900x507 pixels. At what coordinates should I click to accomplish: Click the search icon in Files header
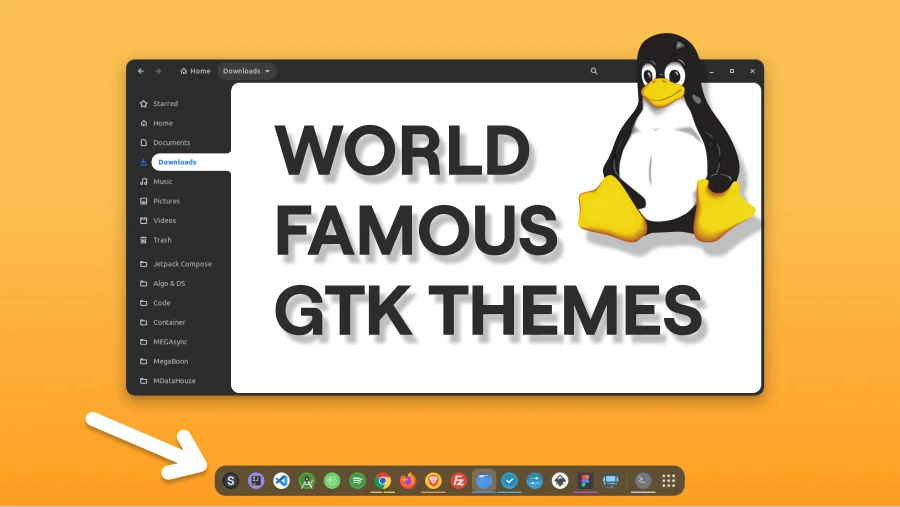click(594, 71)
